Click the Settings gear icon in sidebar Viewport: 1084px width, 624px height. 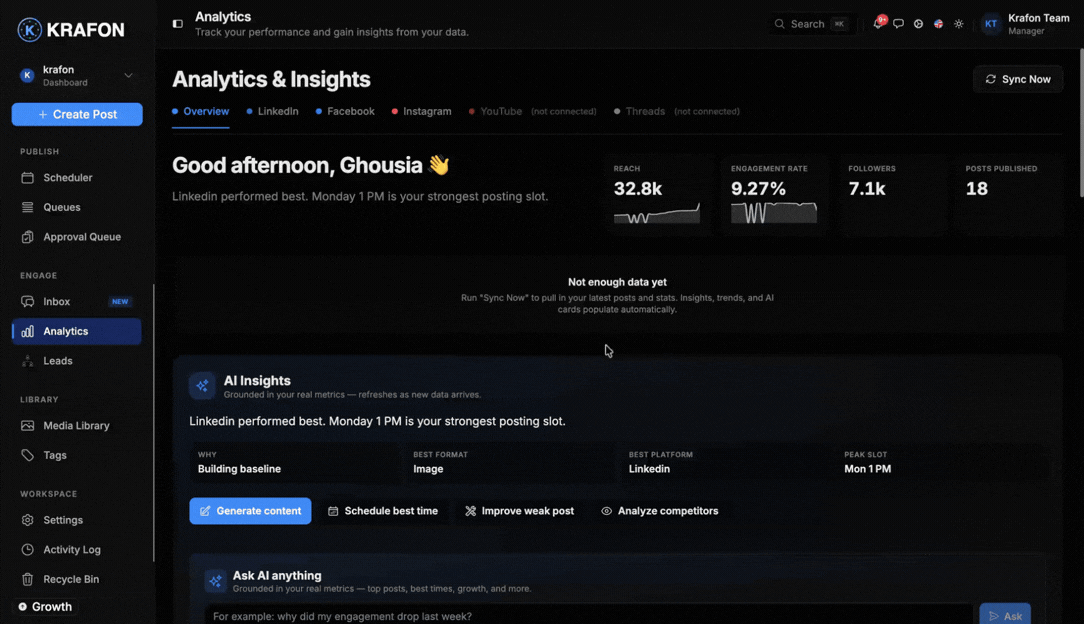pyautogui.click(x=28, y=520)
